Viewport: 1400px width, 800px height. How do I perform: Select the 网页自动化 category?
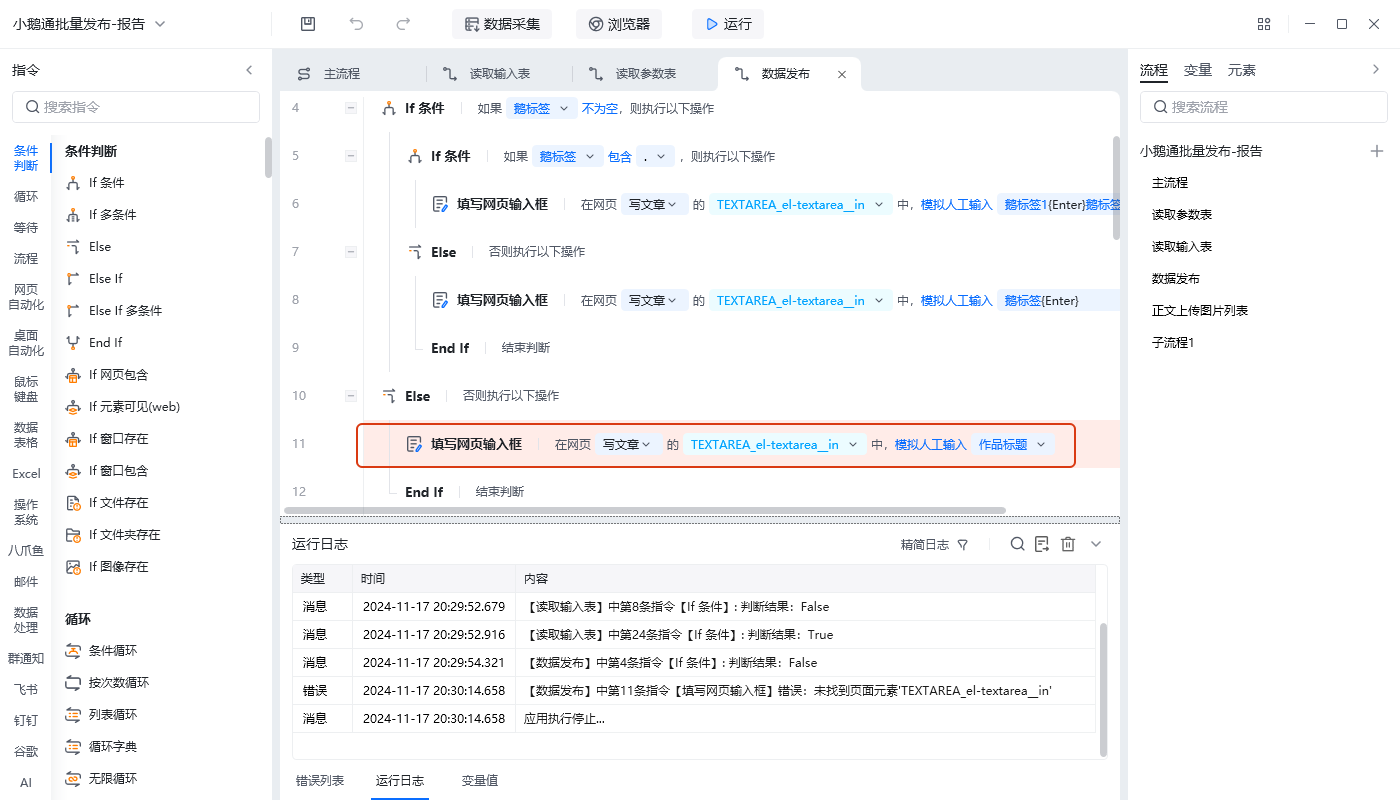point(26,297)
